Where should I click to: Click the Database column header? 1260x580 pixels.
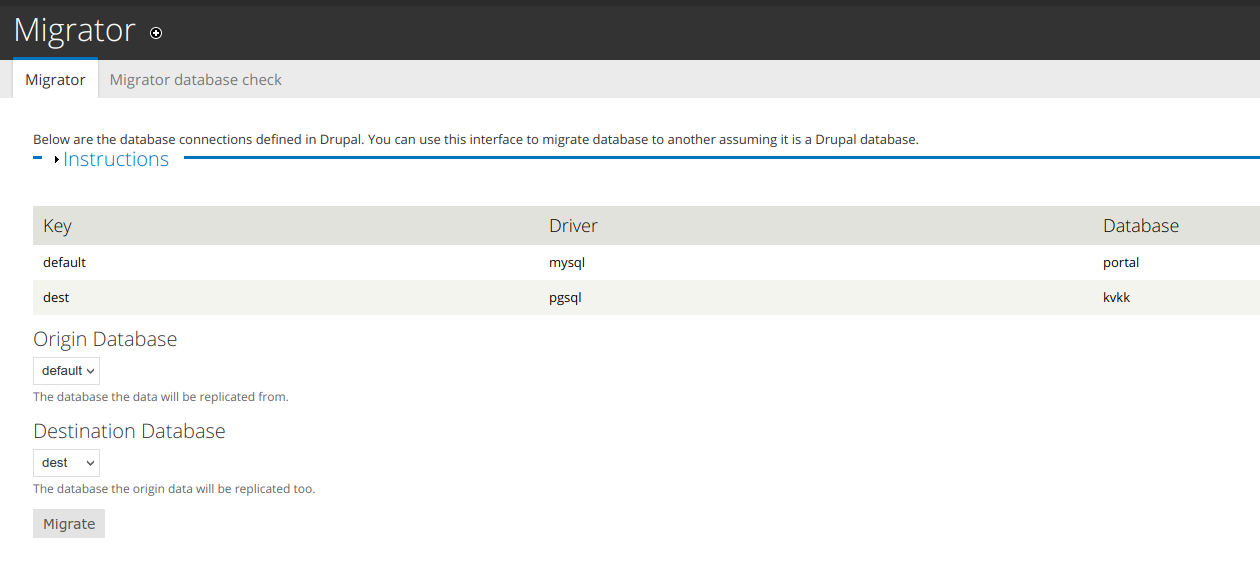coord(1140,226)
